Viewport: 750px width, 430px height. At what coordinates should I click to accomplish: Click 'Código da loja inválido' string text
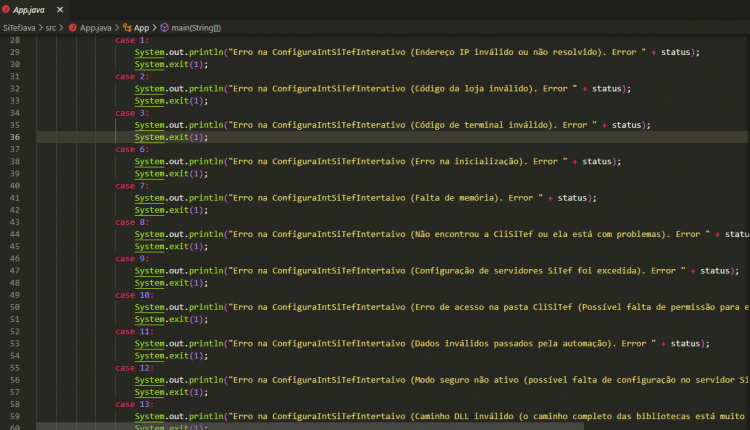click(x=471, y=88)
